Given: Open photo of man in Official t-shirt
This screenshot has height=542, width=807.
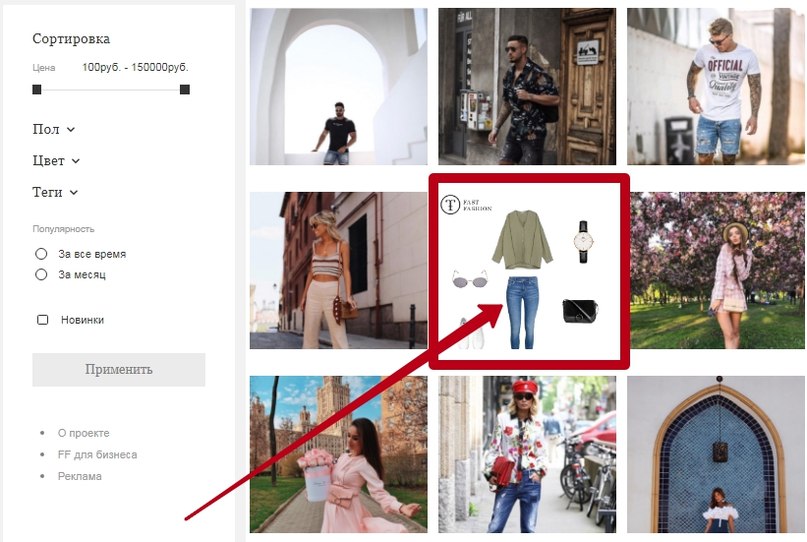Looking at the screenshot, I should (716, 86).
